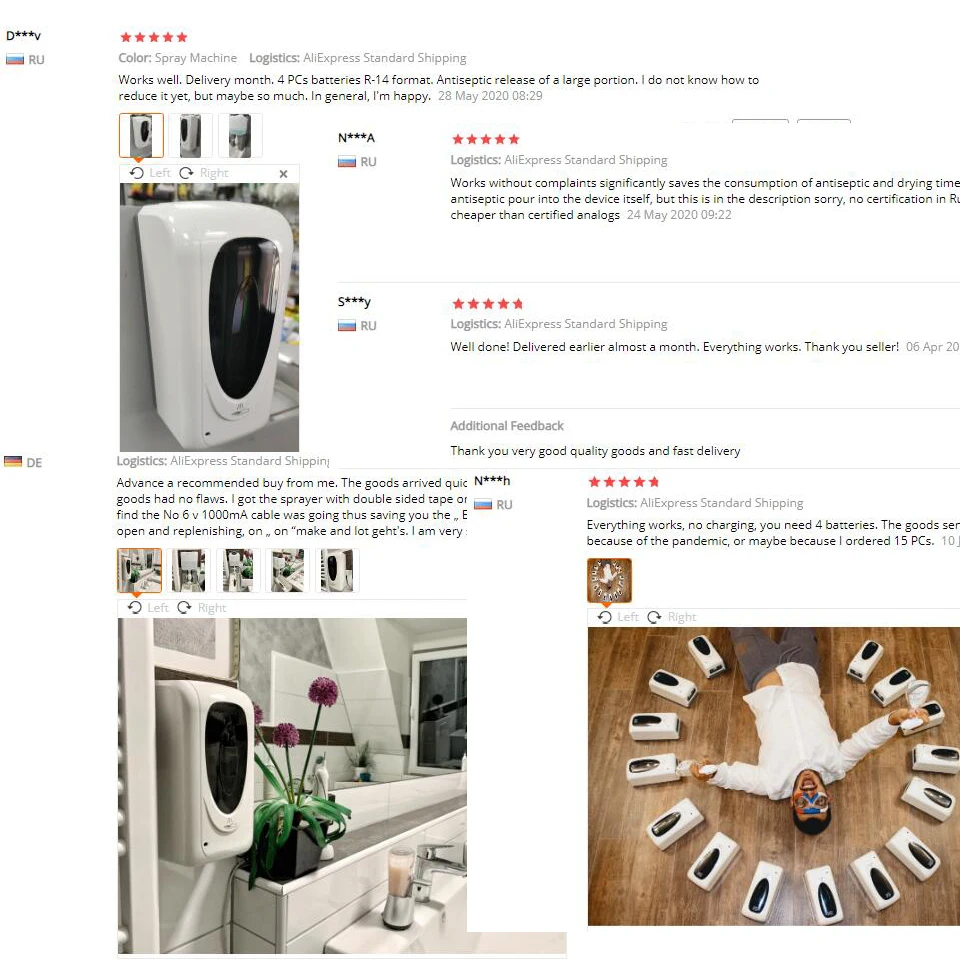Select first thumbnail in DE review
960x960 pixels.
pyautogui.click(x=140, y=570)
